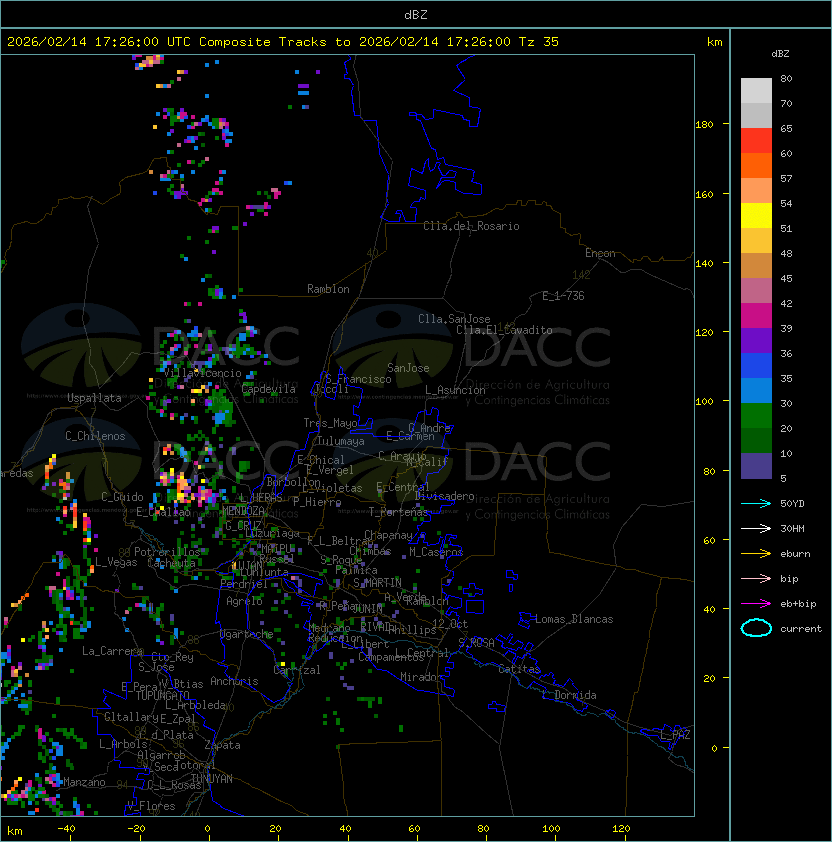The height and width of the screenshot is (842, 832).
Task: Click the 'V_Flores' map label
Action: (151, 805)
